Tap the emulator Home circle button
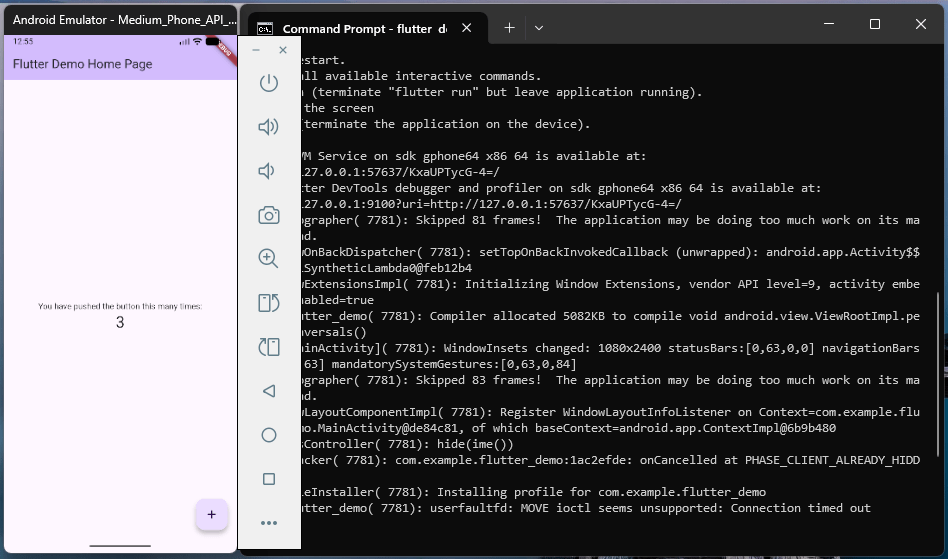 pos(269,435)
